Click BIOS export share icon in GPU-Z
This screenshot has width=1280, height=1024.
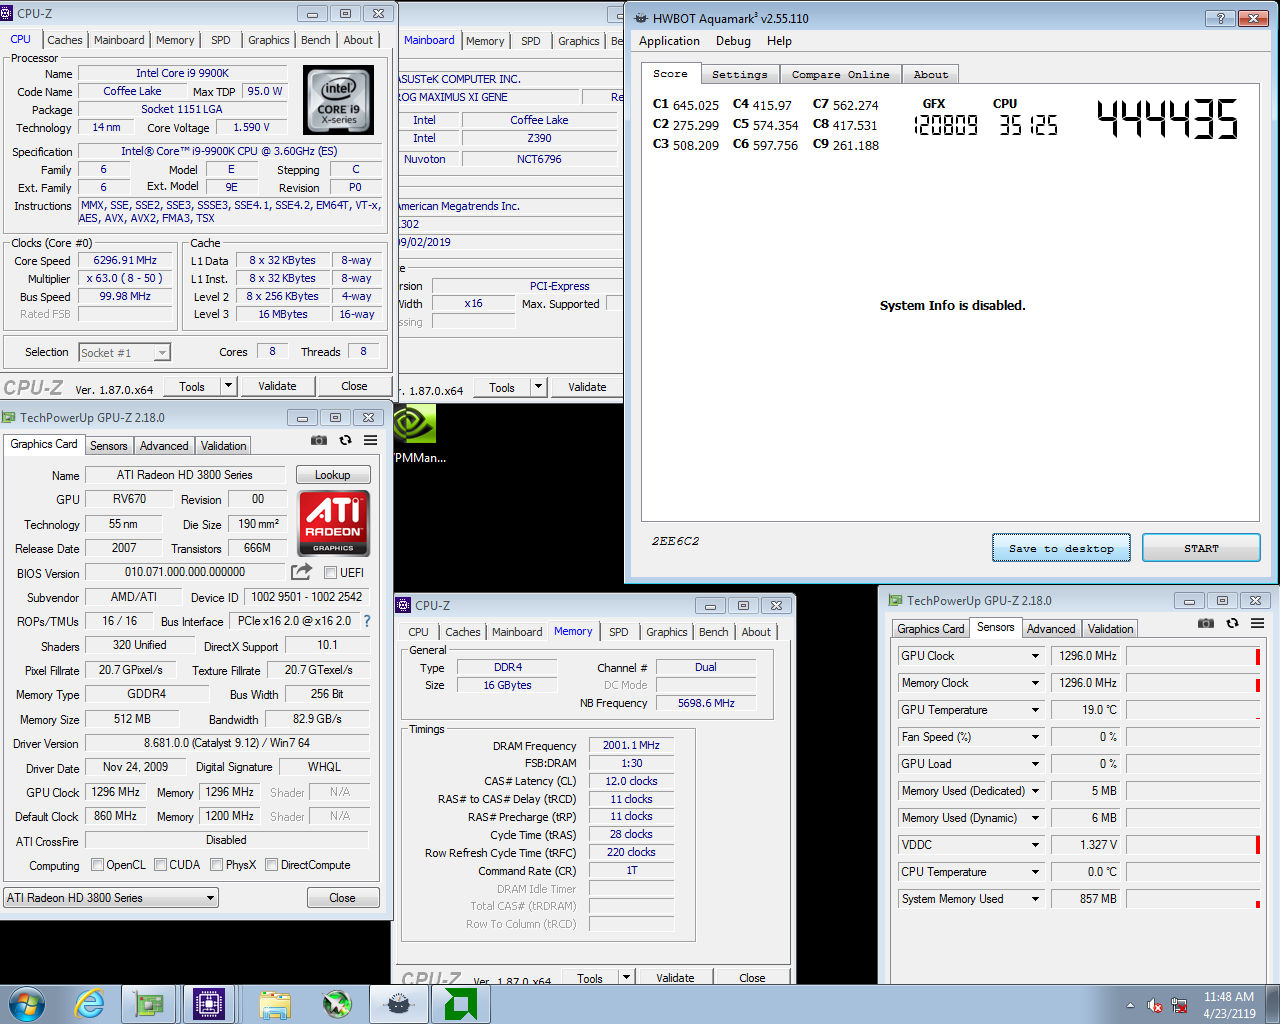coord(301,571)
